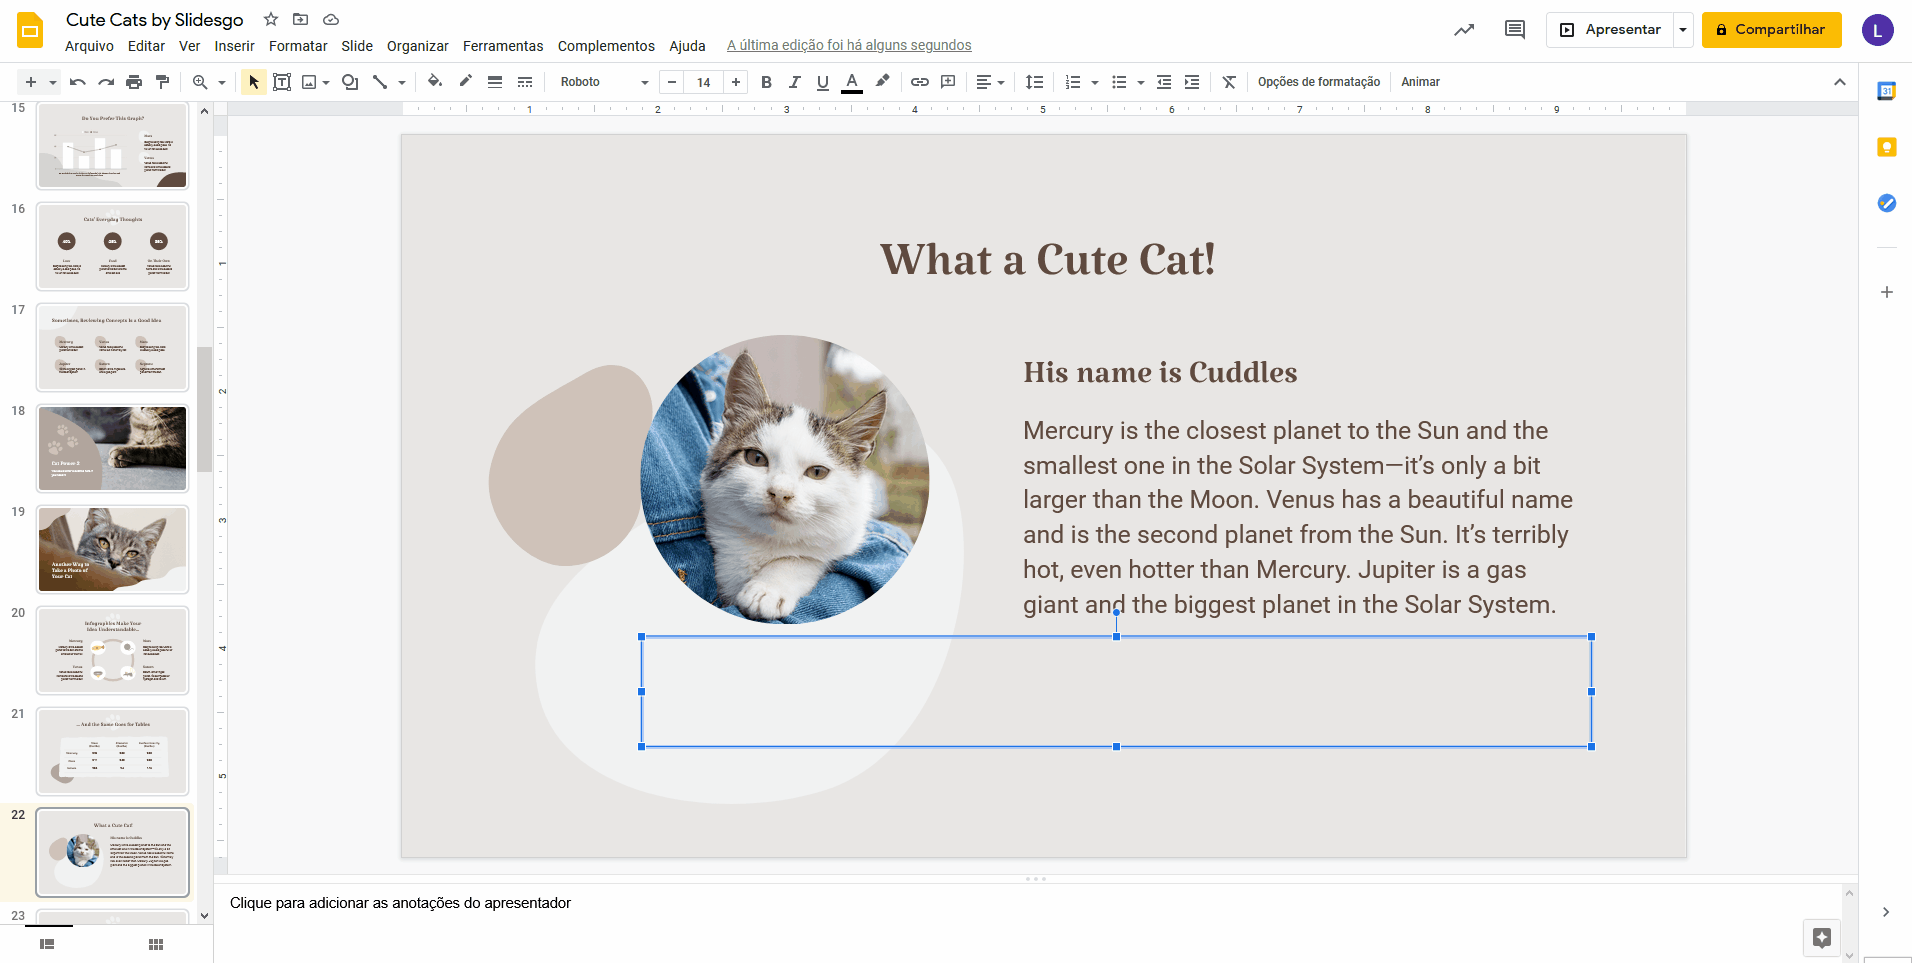Click the Zoom magnifier icon
Screen dimensions: 1912x963
coord(200,82)
